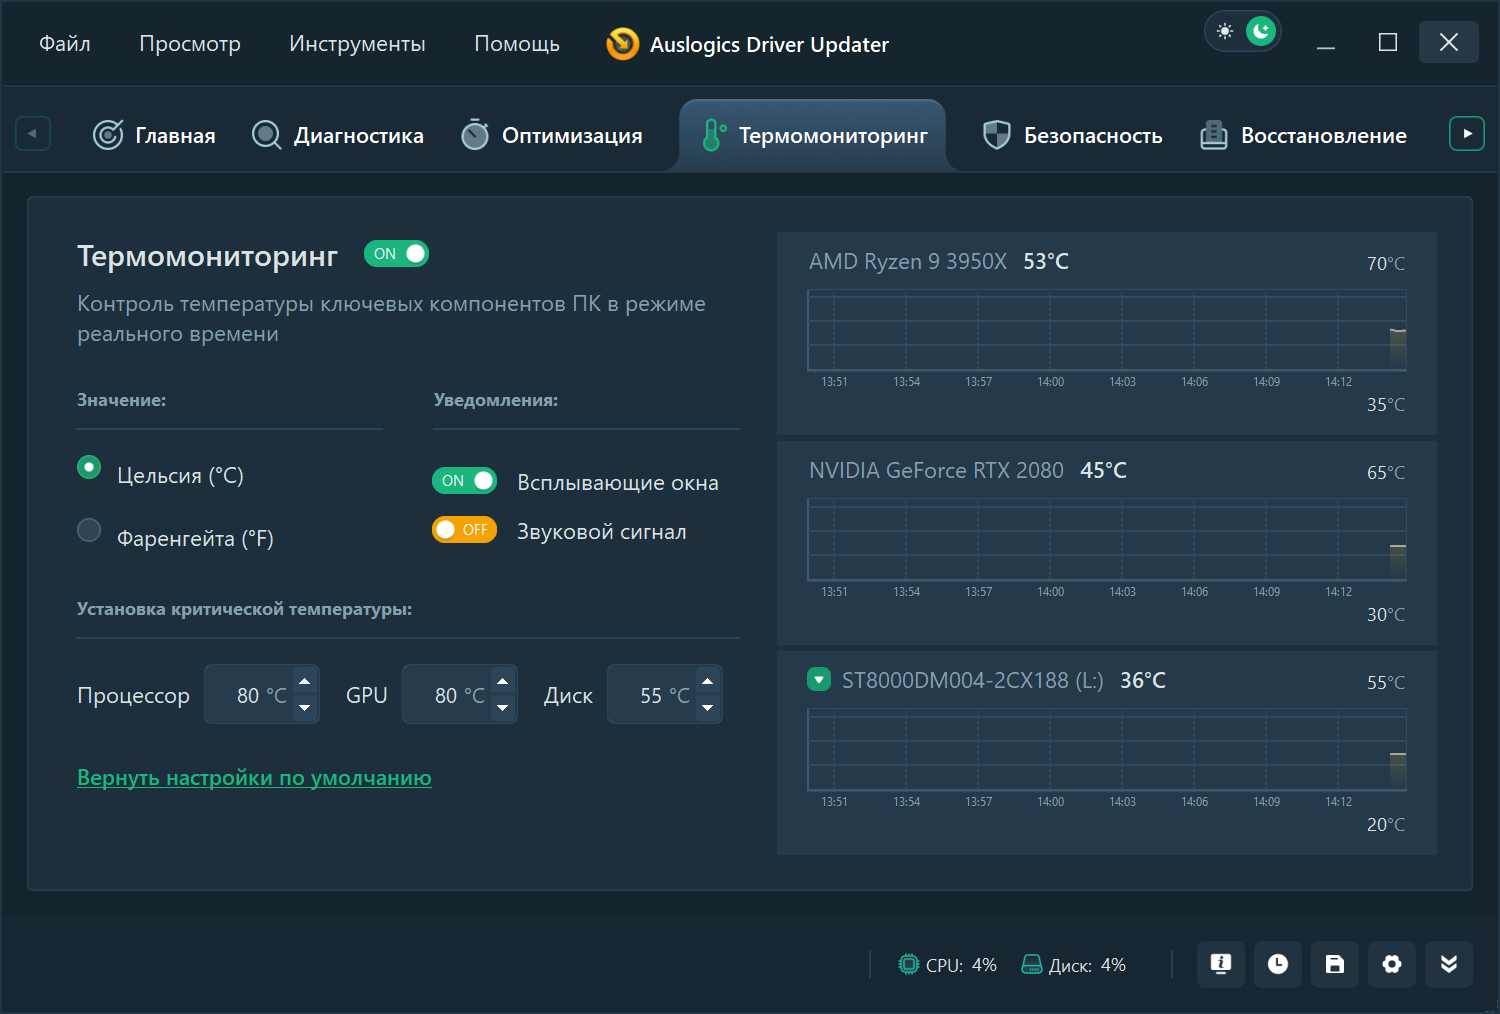Open the scheduler clock icon

pos(1278,964)
